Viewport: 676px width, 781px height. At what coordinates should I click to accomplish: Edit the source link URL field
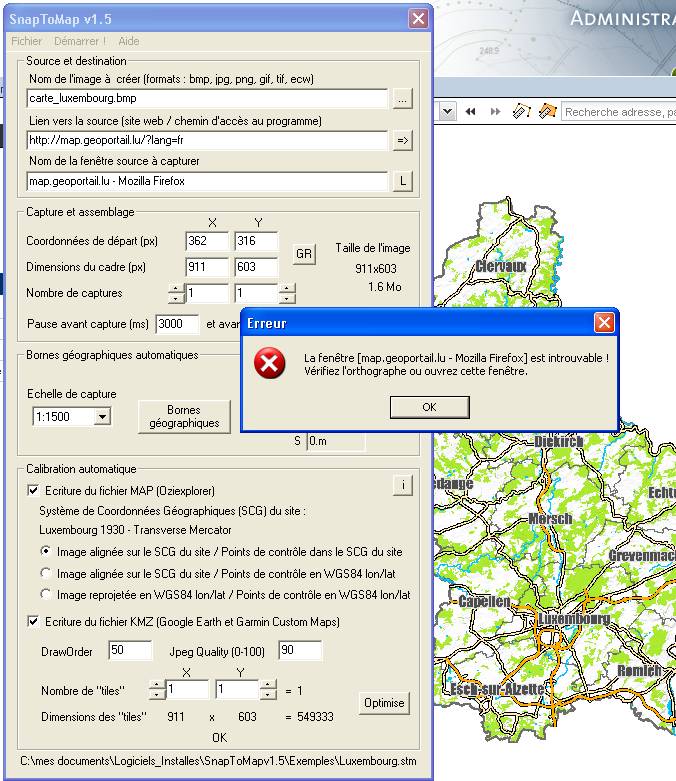click(x=207, y=140)
